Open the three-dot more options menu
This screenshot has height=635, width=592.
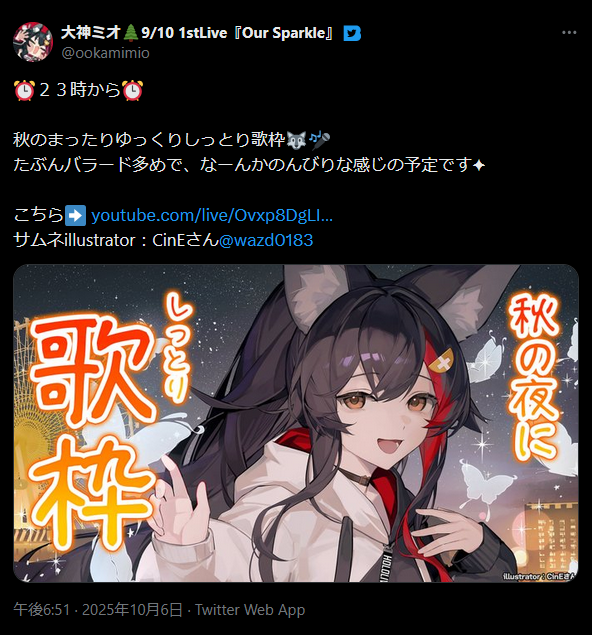pos(569,33)
